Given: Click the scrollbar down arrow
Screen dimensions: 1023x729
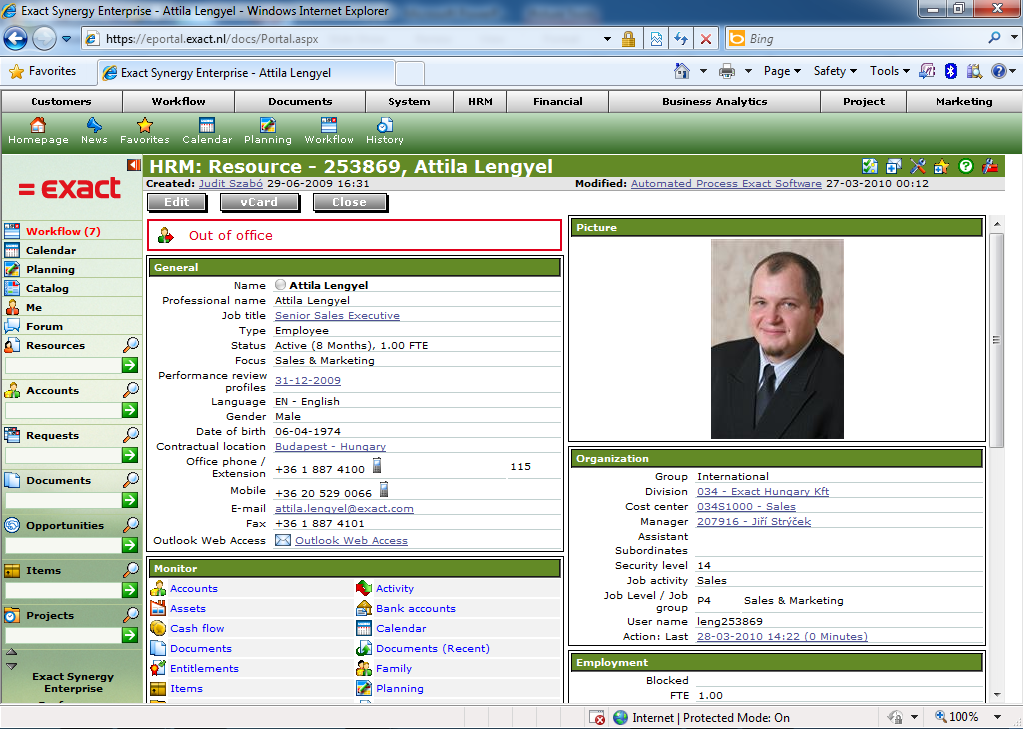Looking at the screenshot, I should pos(996,694).
